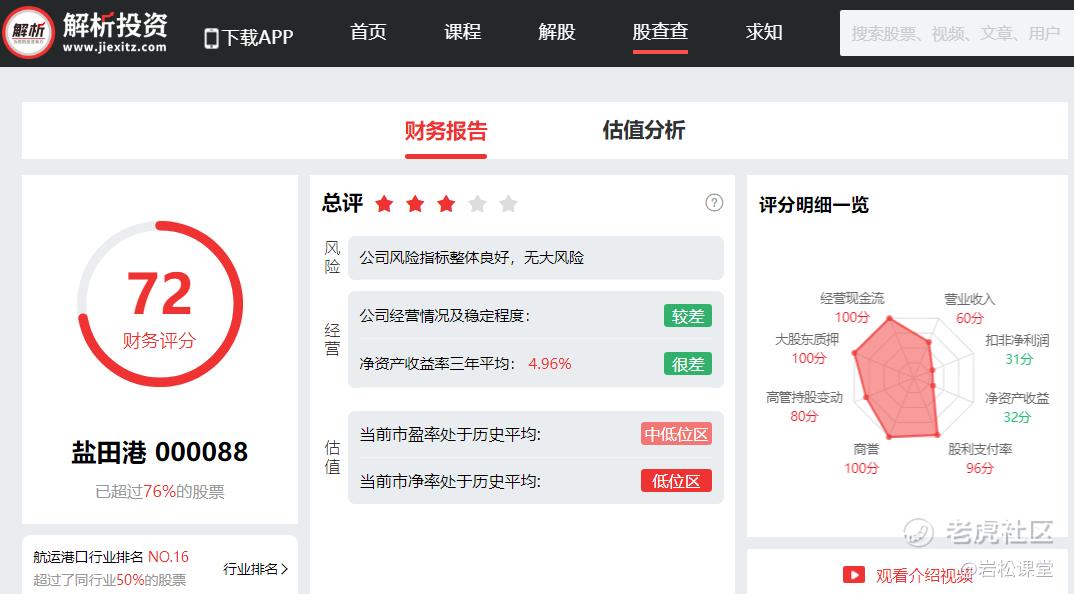The image size is (1074, 594).
Task: Open the 课程 nav item
Action: [x=462, y=32]
